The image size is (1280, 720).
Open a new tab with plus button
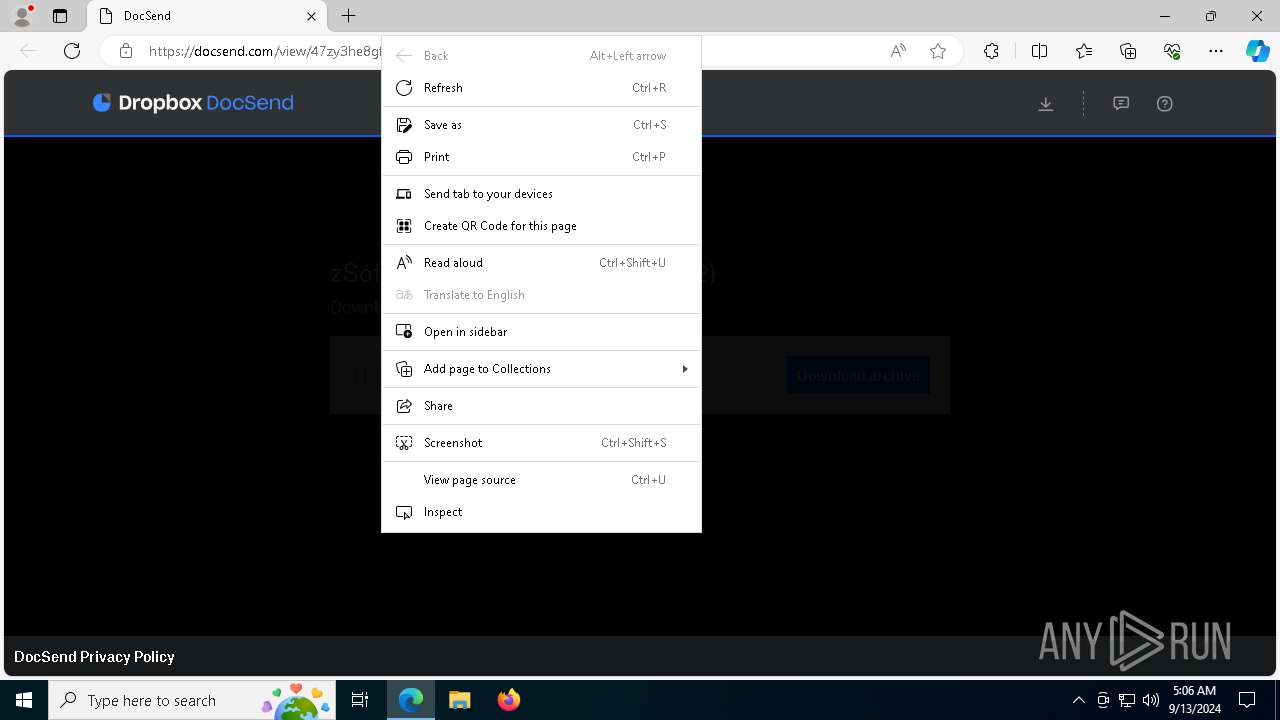tap(348, 16)
